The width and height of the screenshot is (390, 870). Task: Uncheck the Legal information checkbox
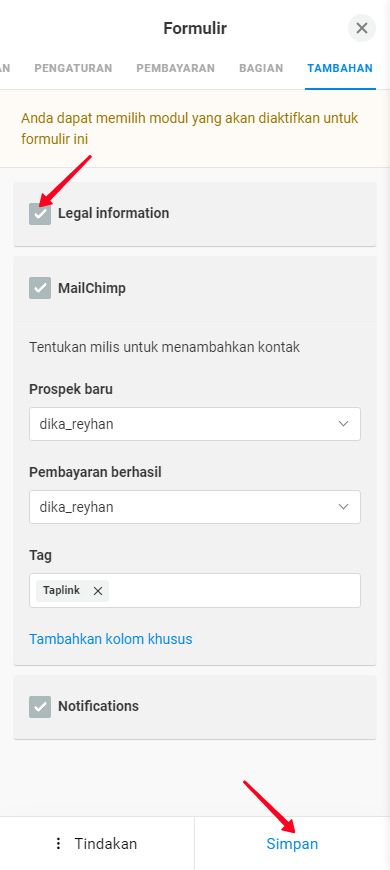(x=40, y=214)
